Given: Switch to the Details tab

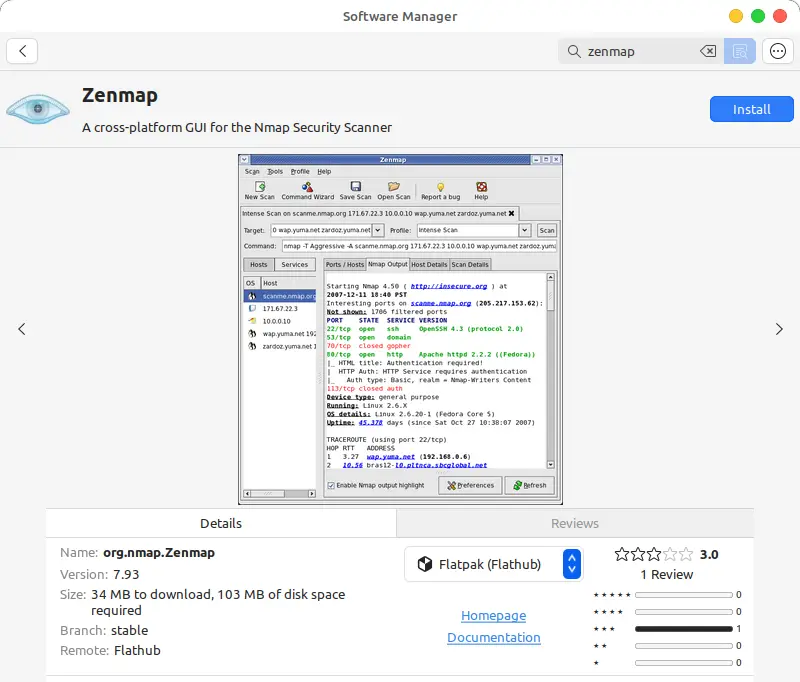Looking at the screenshot, I should 221,523.
